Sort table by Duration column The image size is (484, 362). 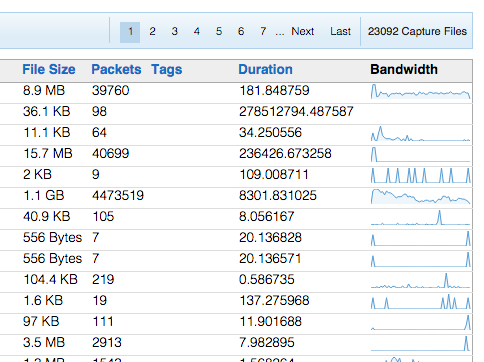click(x=265, y=70)
